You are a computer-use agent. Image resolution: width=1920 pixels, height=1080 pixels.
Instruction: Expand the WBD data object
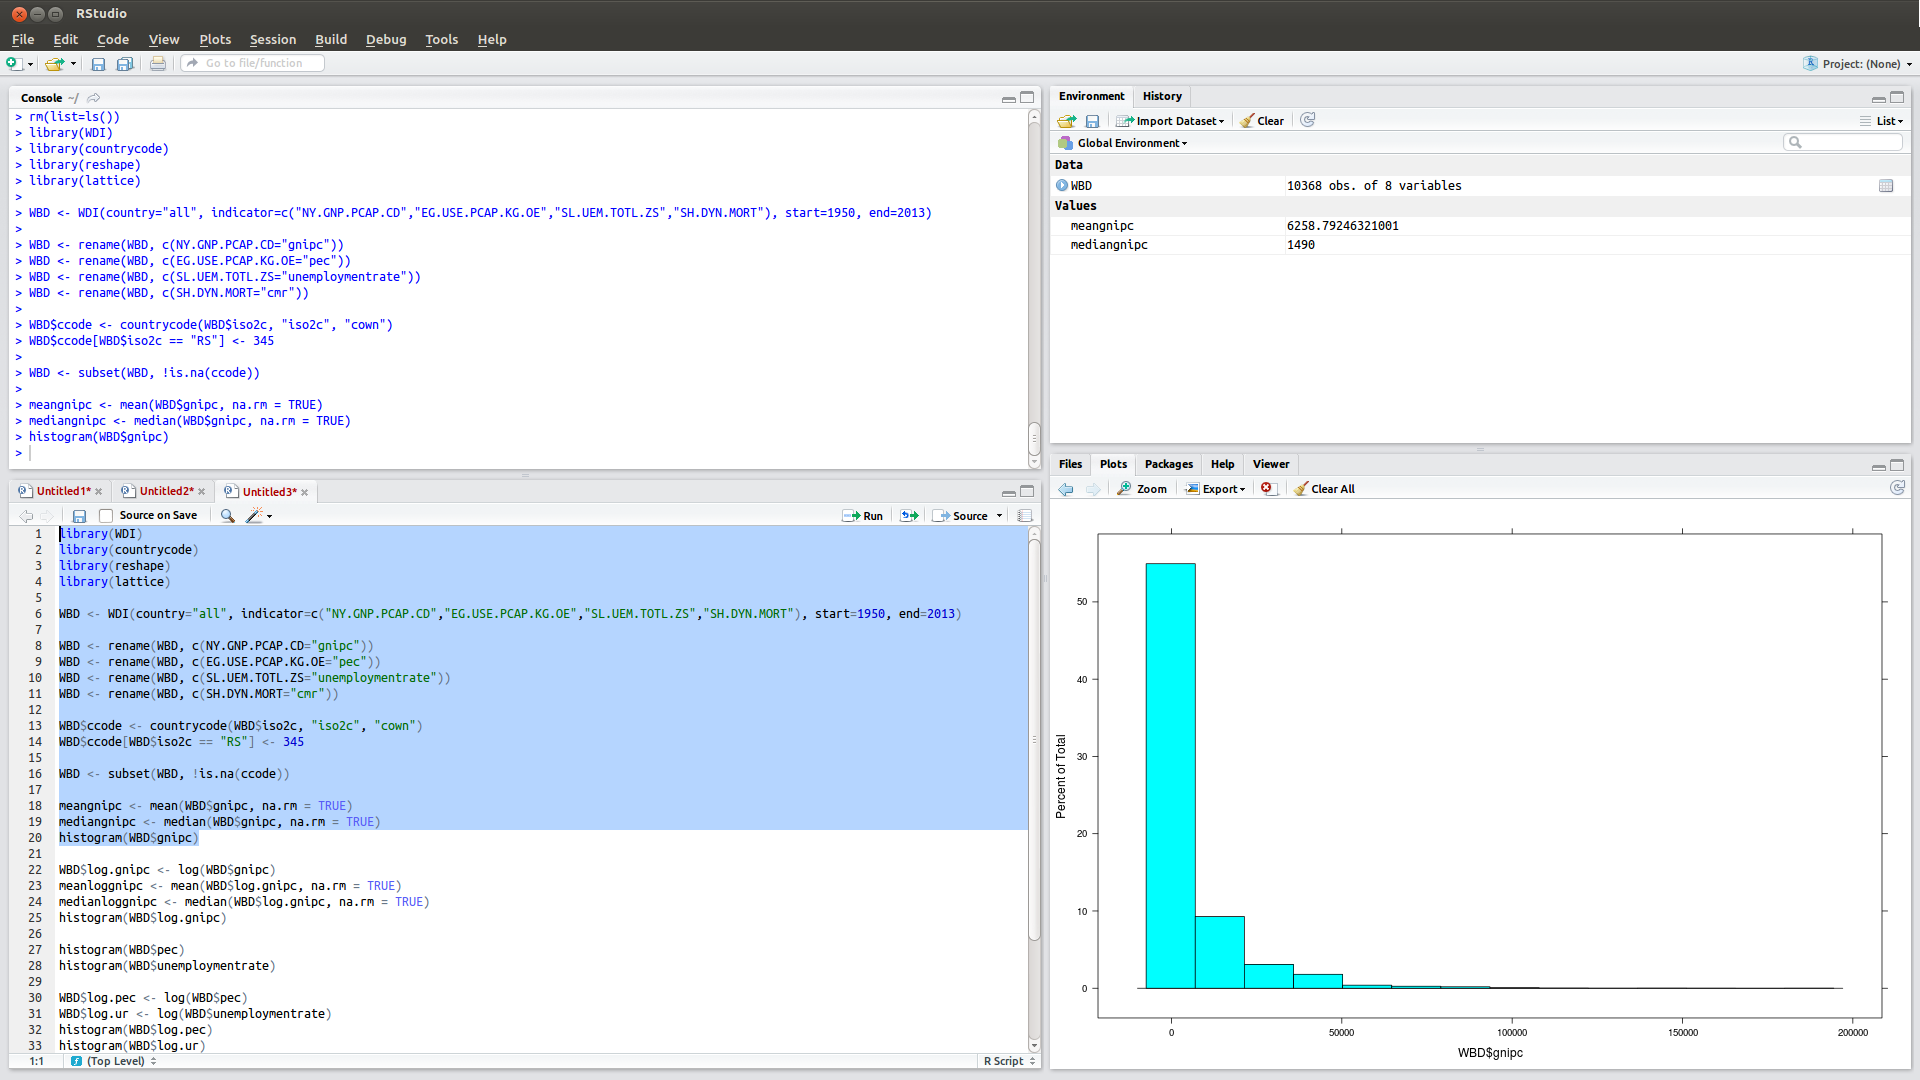(x=1062, y=186)
